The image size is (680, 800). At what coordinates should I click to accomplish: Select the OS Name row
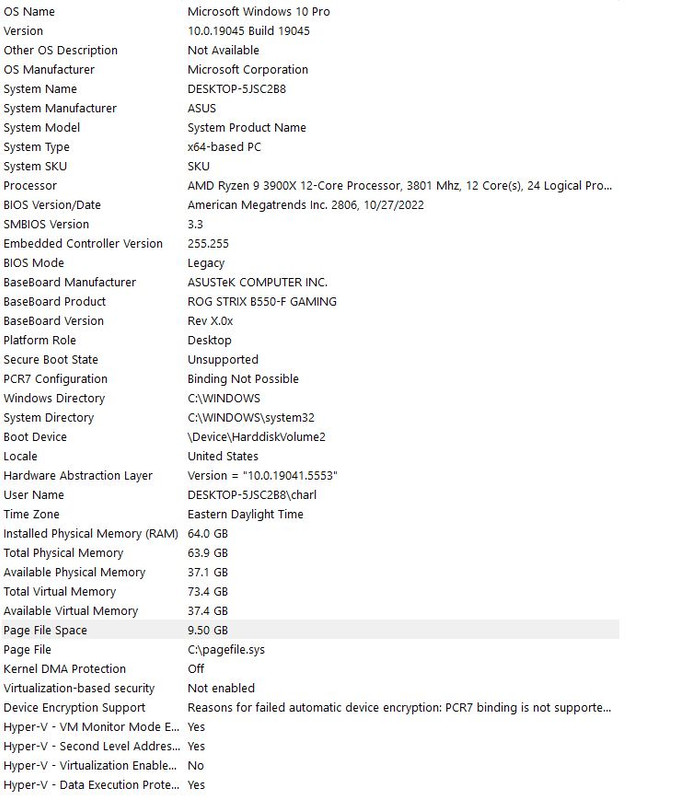[310, 11]
